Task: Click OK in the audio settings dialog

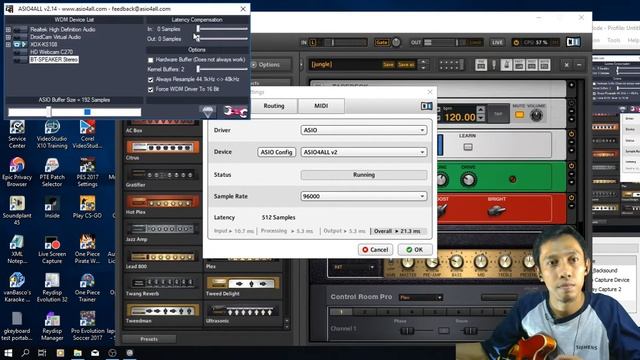Action: click(x=414, y=249)
